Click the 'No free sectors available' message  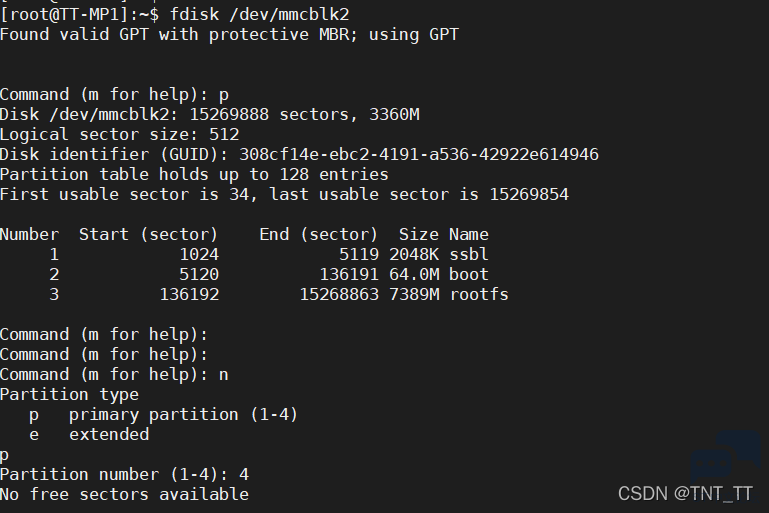125,494
